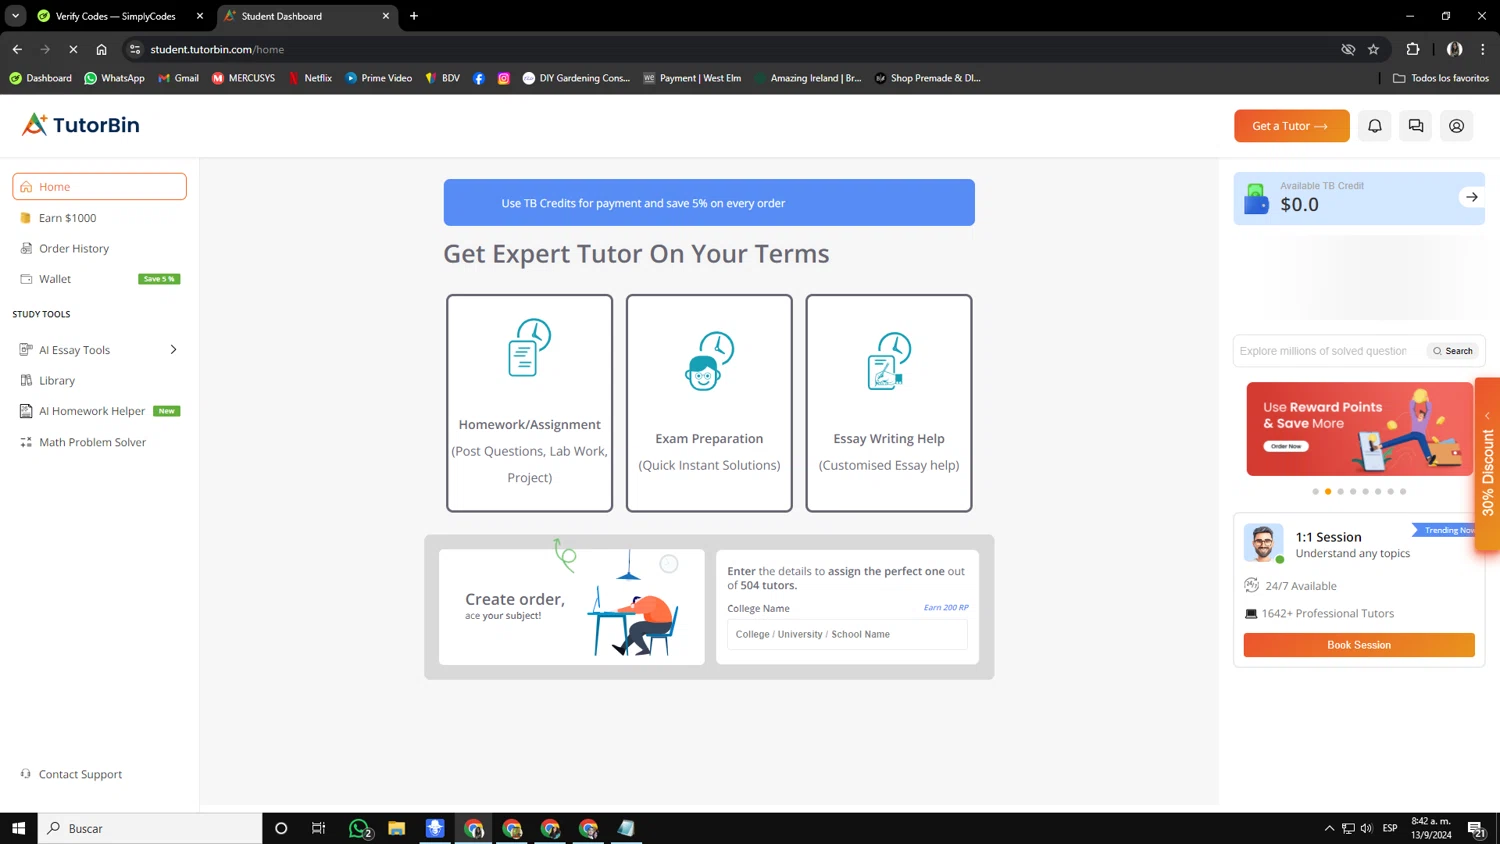The image size is (1500, 844).
Task: Expand the 30% Discount side tab
Action: 1488,464
